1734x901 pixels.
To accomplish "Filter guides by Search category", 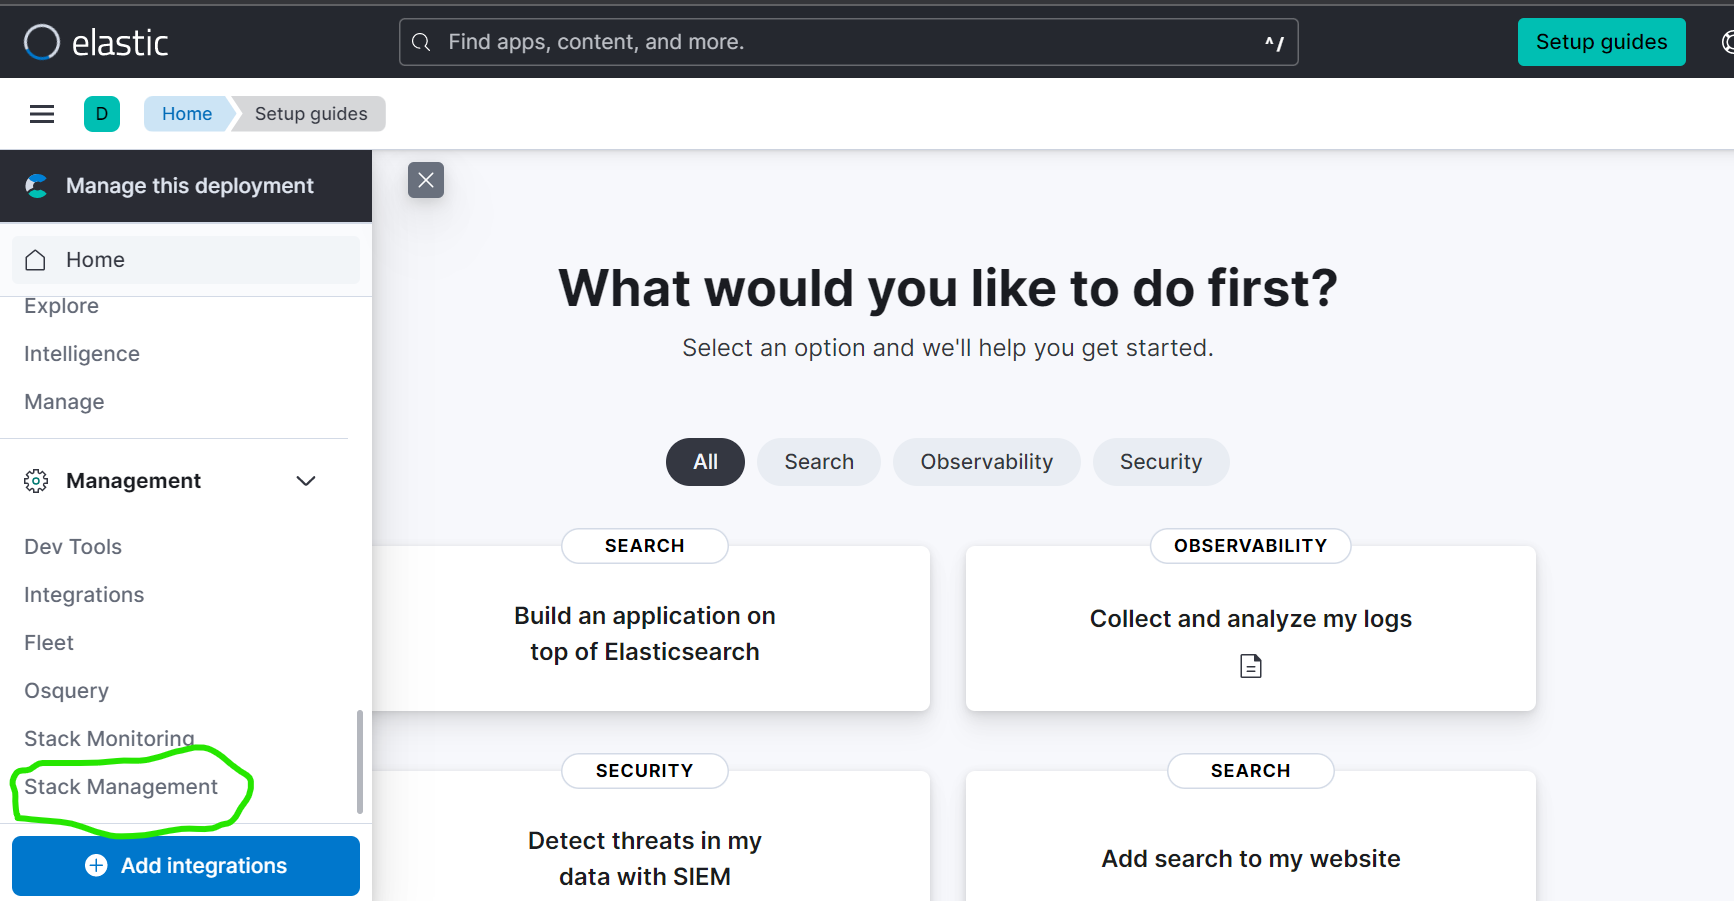I will pyautogui.click(x=818, y=462).
